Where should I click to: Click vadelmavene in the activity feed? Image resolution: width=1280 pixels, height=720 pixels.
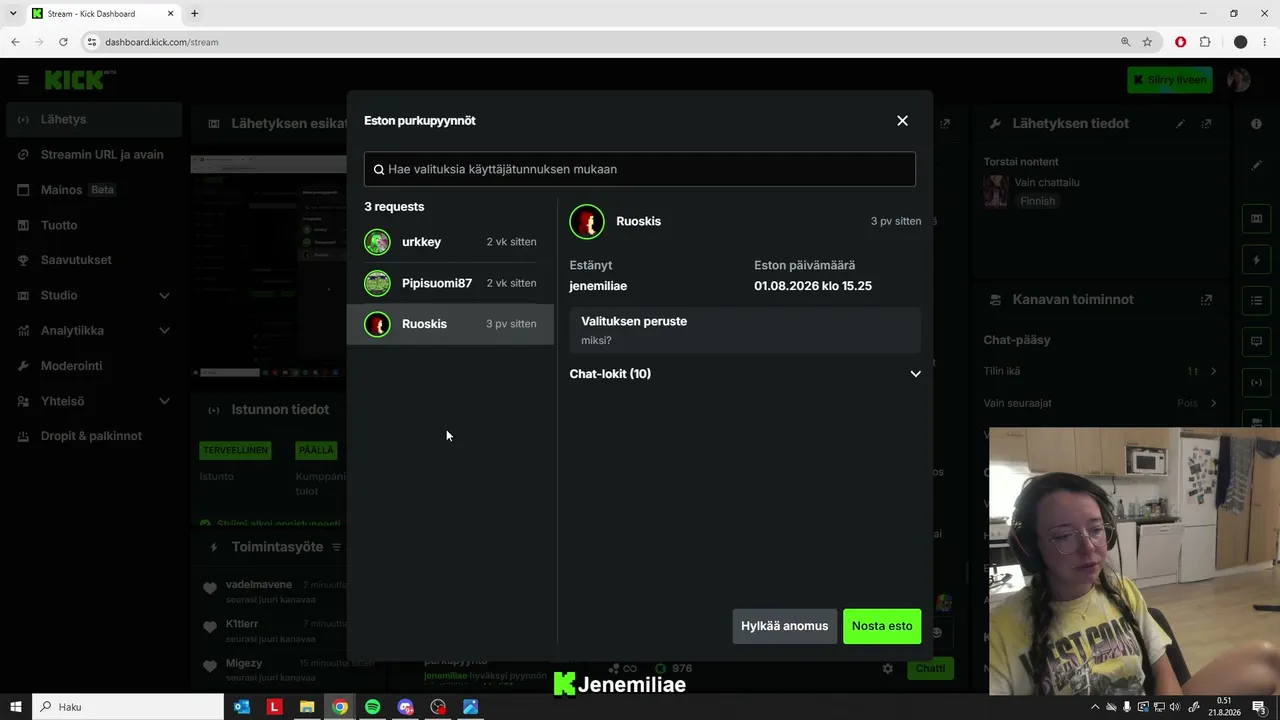(x=257, y=585)
